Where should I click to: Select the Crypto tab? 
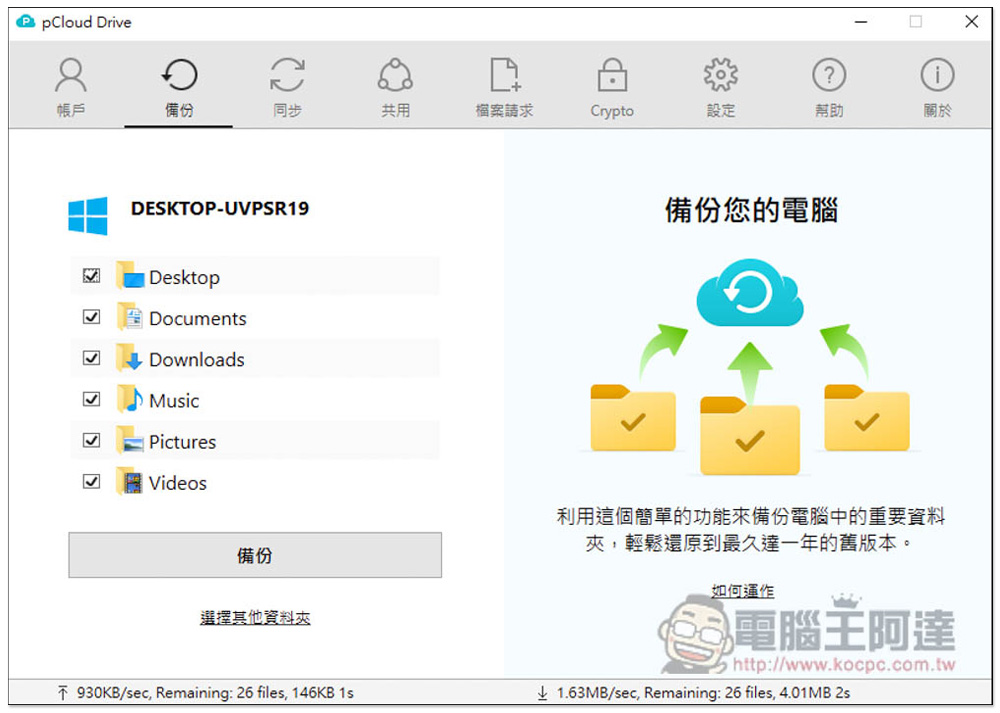pyautogui.click(x=612, y=87)
